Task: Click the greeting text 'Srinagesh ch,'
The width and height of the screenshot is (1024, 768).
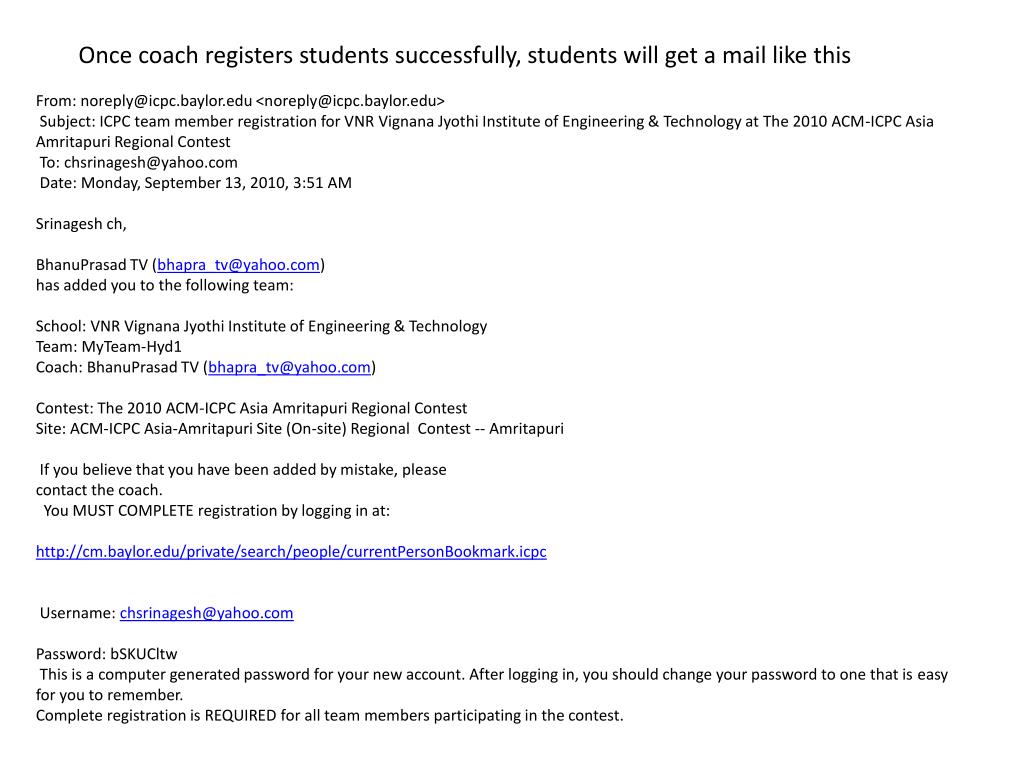Action: 81,224
